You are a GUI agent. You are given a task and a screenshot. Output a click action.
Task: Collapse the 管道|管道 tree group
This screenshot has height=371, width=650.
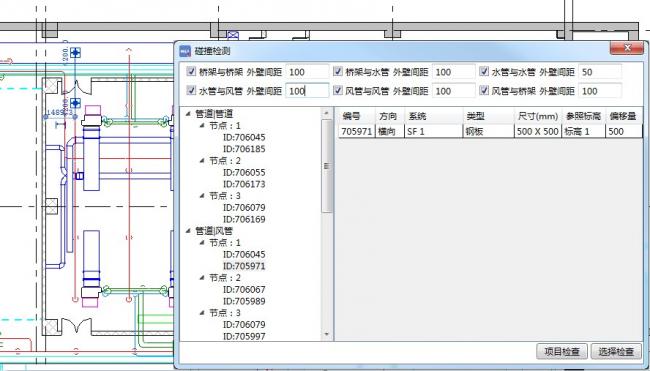click(x=188, y=114)
